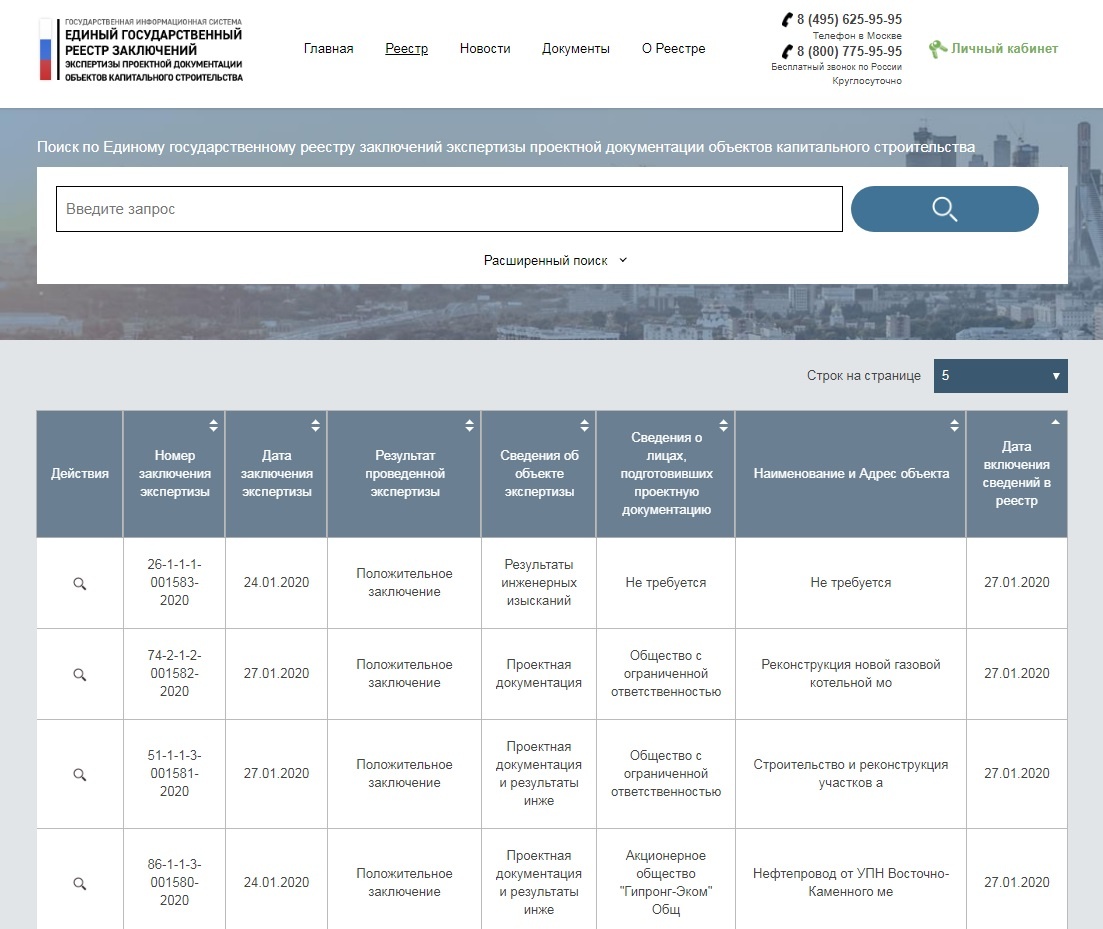Click the registry search heading text
Viewport: 1103px width, 929px height.
[x=506, y=147]
